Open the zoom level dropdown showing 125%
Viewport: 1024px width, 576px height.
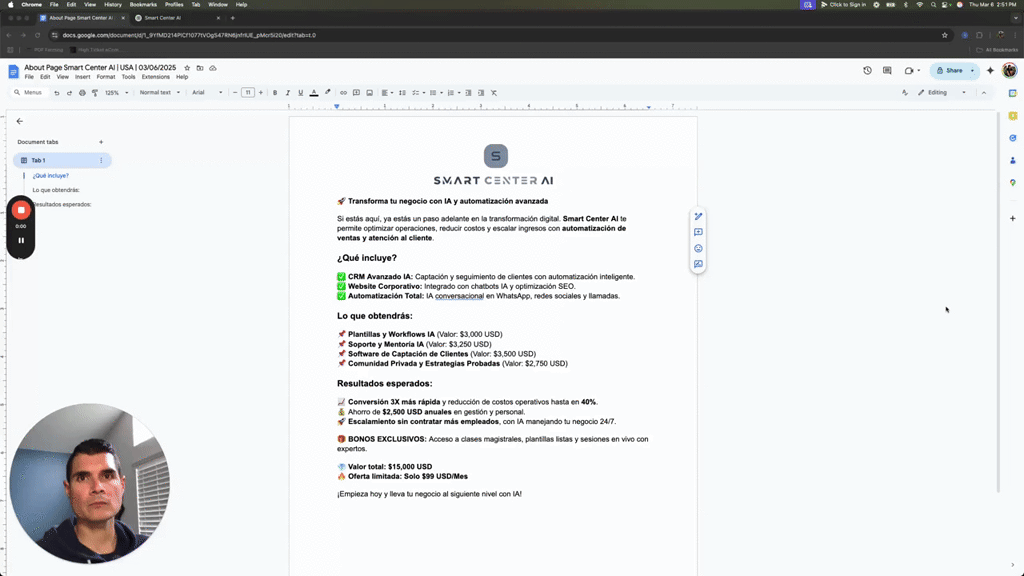(116, 93)
